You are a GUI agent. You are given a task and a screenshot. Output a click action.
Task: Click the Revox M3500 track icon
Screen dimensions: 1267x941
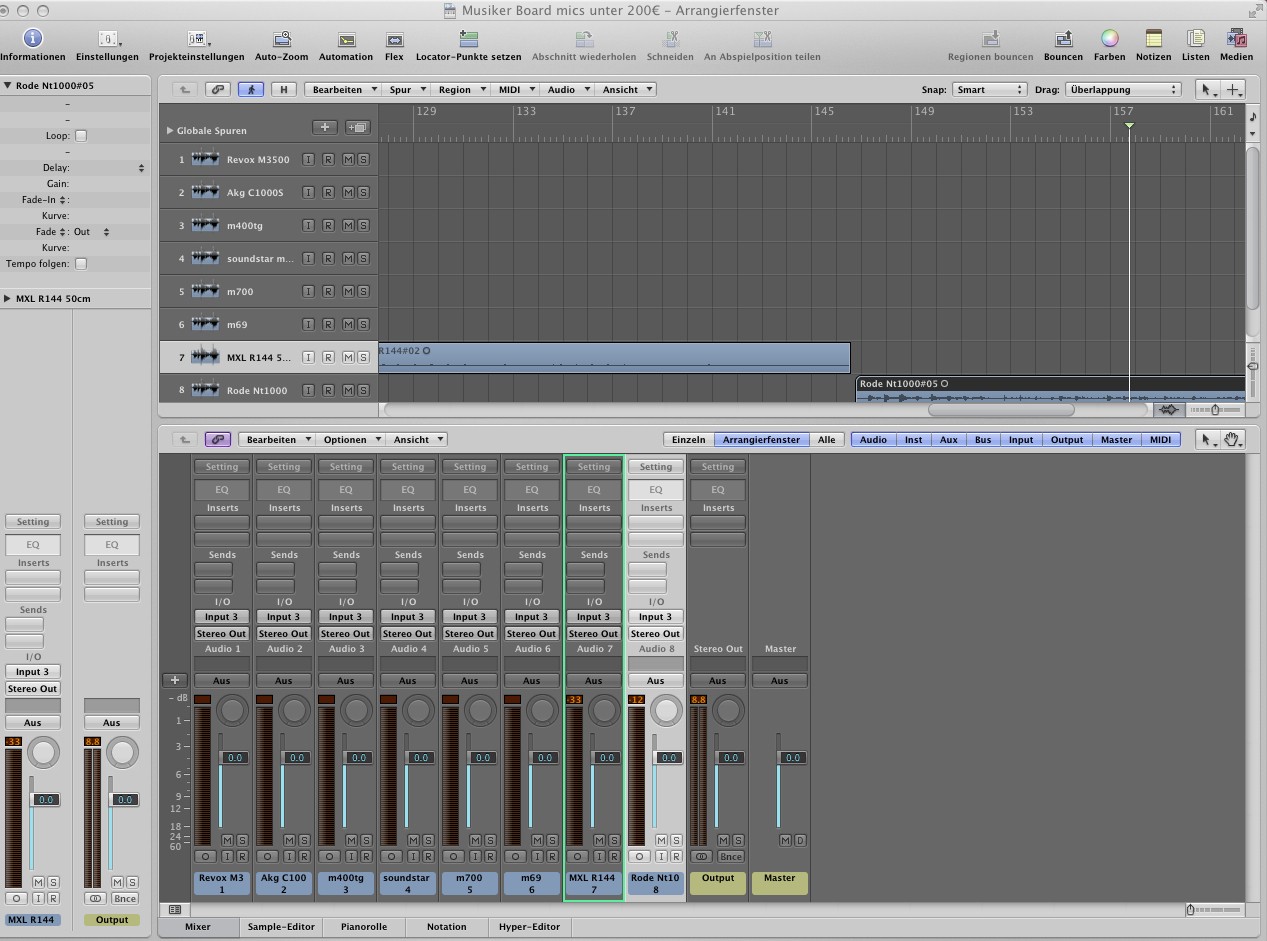(205, 159)
